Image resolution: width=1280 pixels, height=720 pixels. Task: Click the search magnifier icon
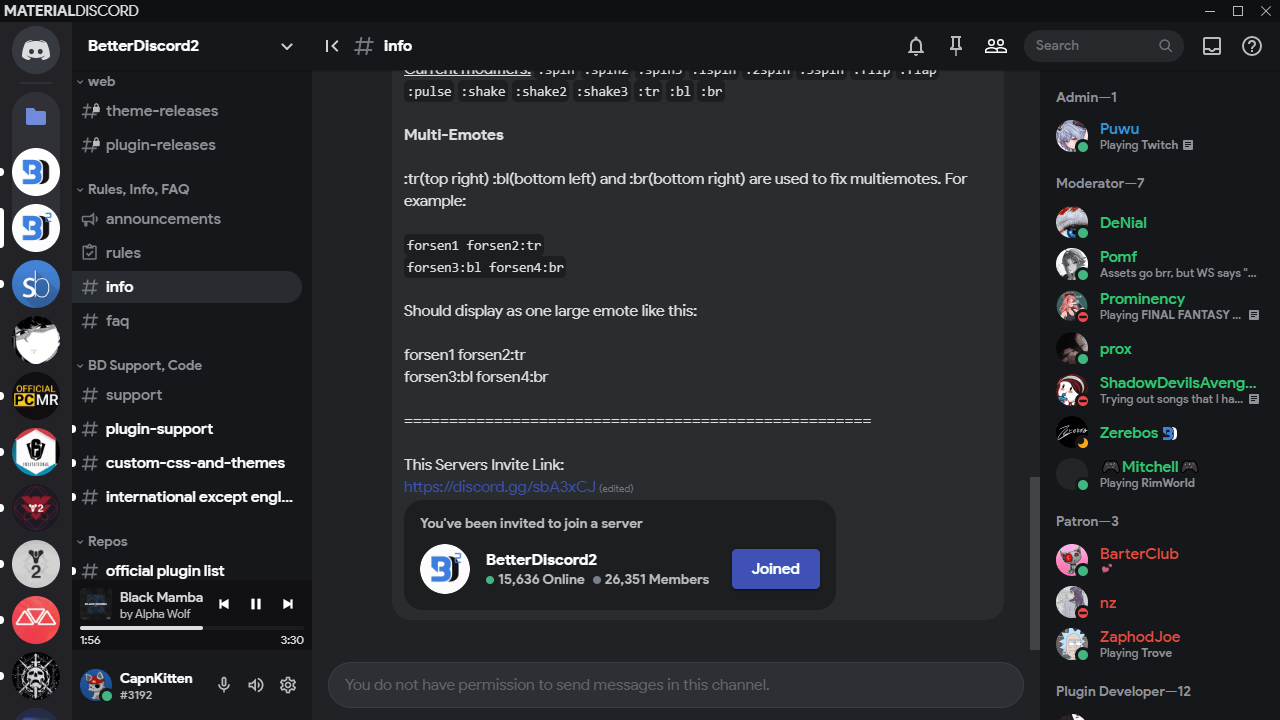coord(1166,46)
